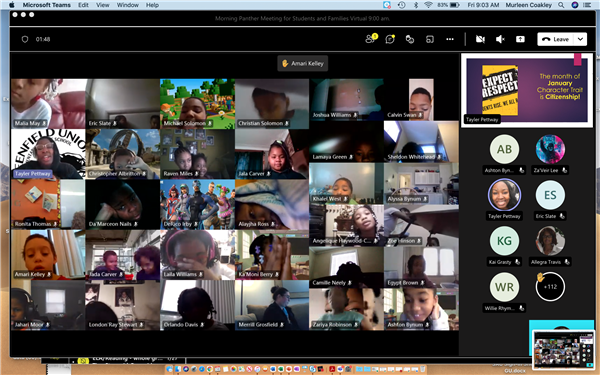Leave the meeting
This screenshot has width=600, height=375.
[556, 39]
